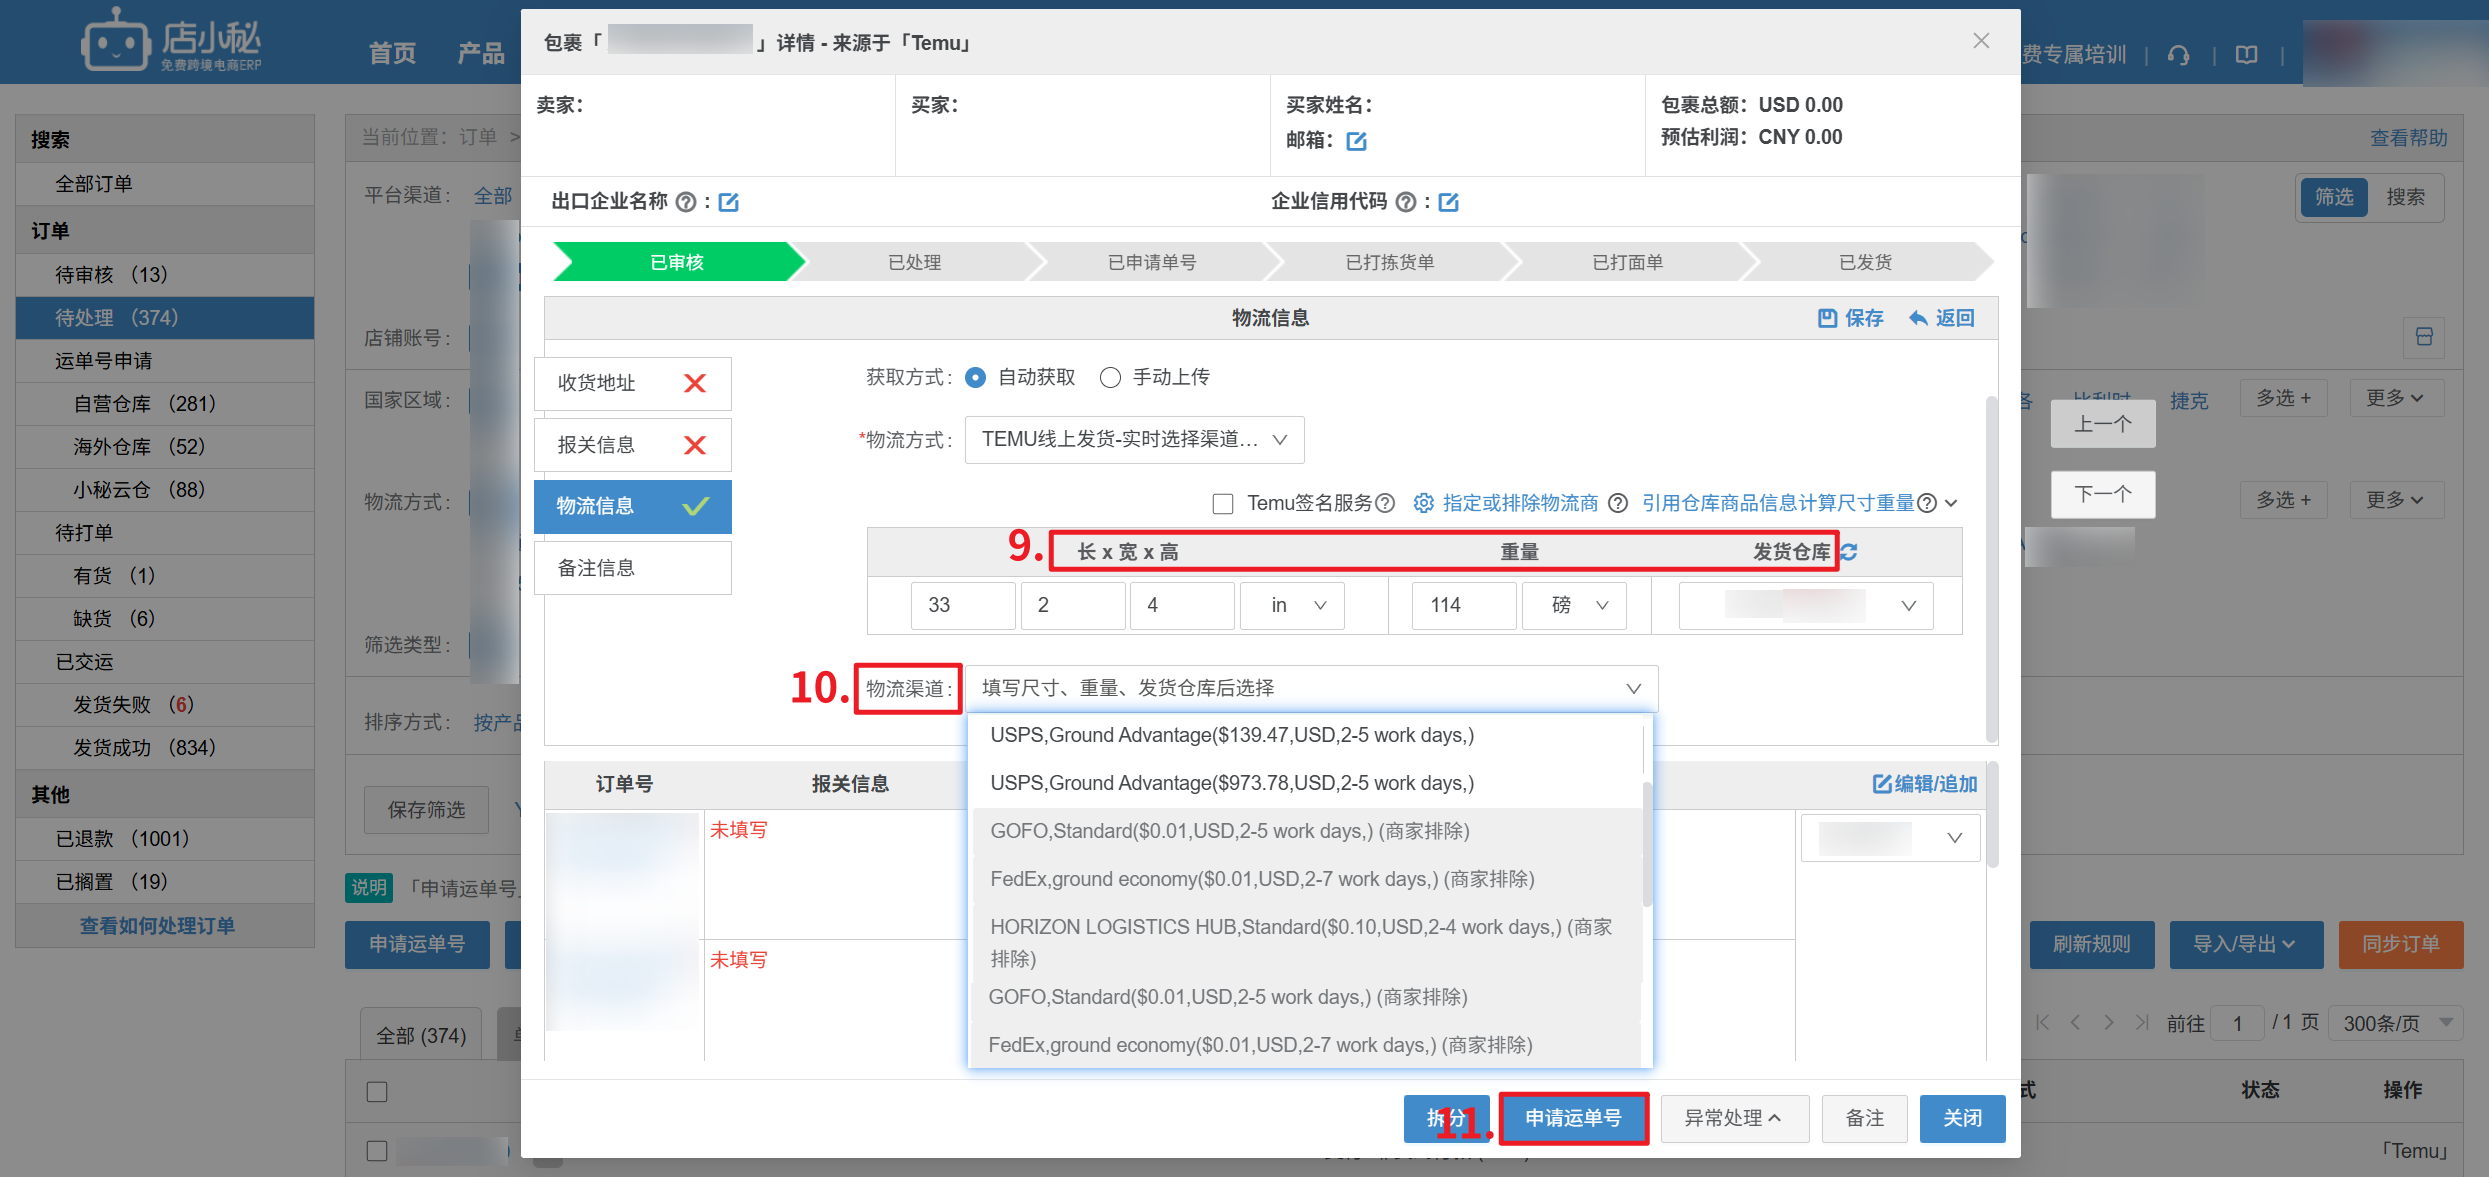Viewport: 2489px width, 1177px height.
Task: Click edit icon beside 企业信用代码
Action: point(1448,202)
